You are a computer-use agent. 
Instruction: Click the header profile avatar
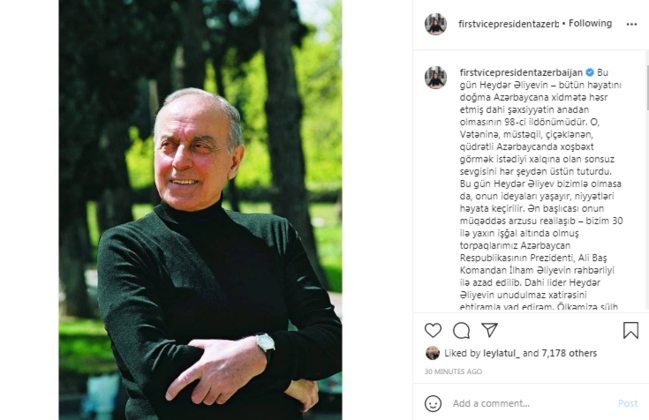435,24
